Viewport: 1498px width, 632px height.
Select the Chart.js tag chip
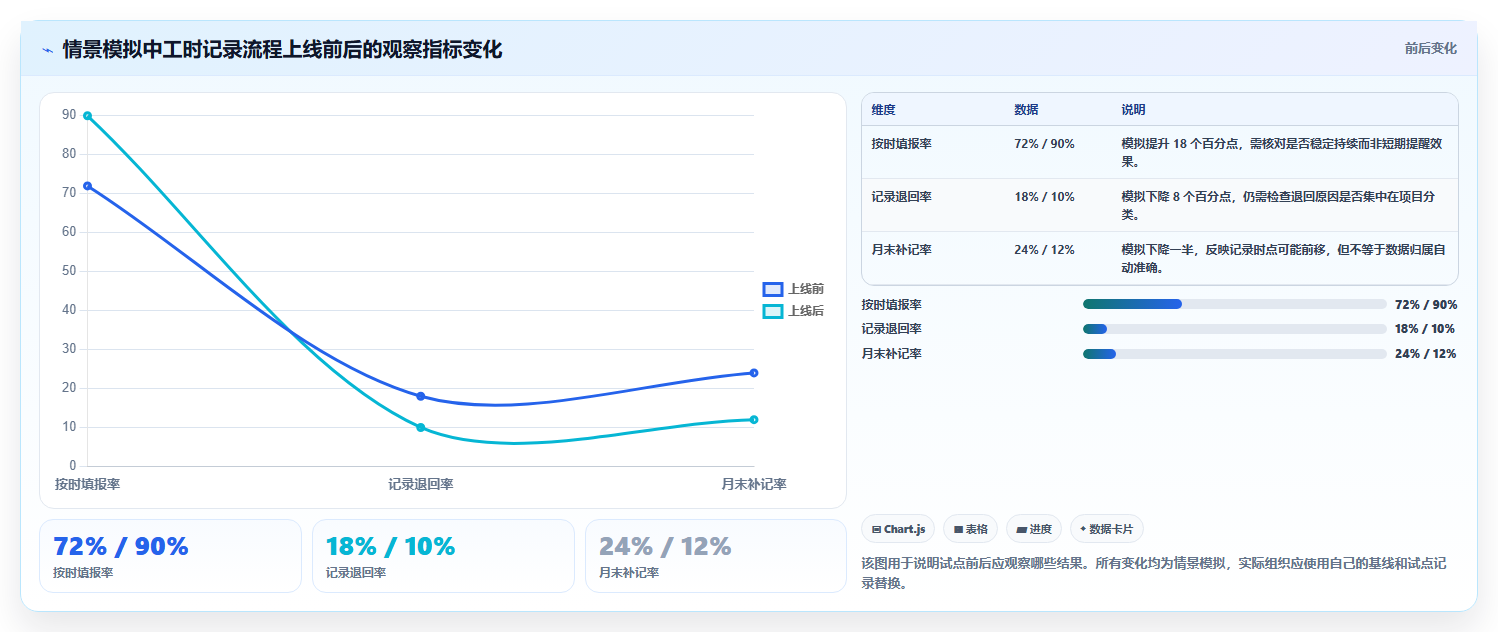(x=898, y=529)
